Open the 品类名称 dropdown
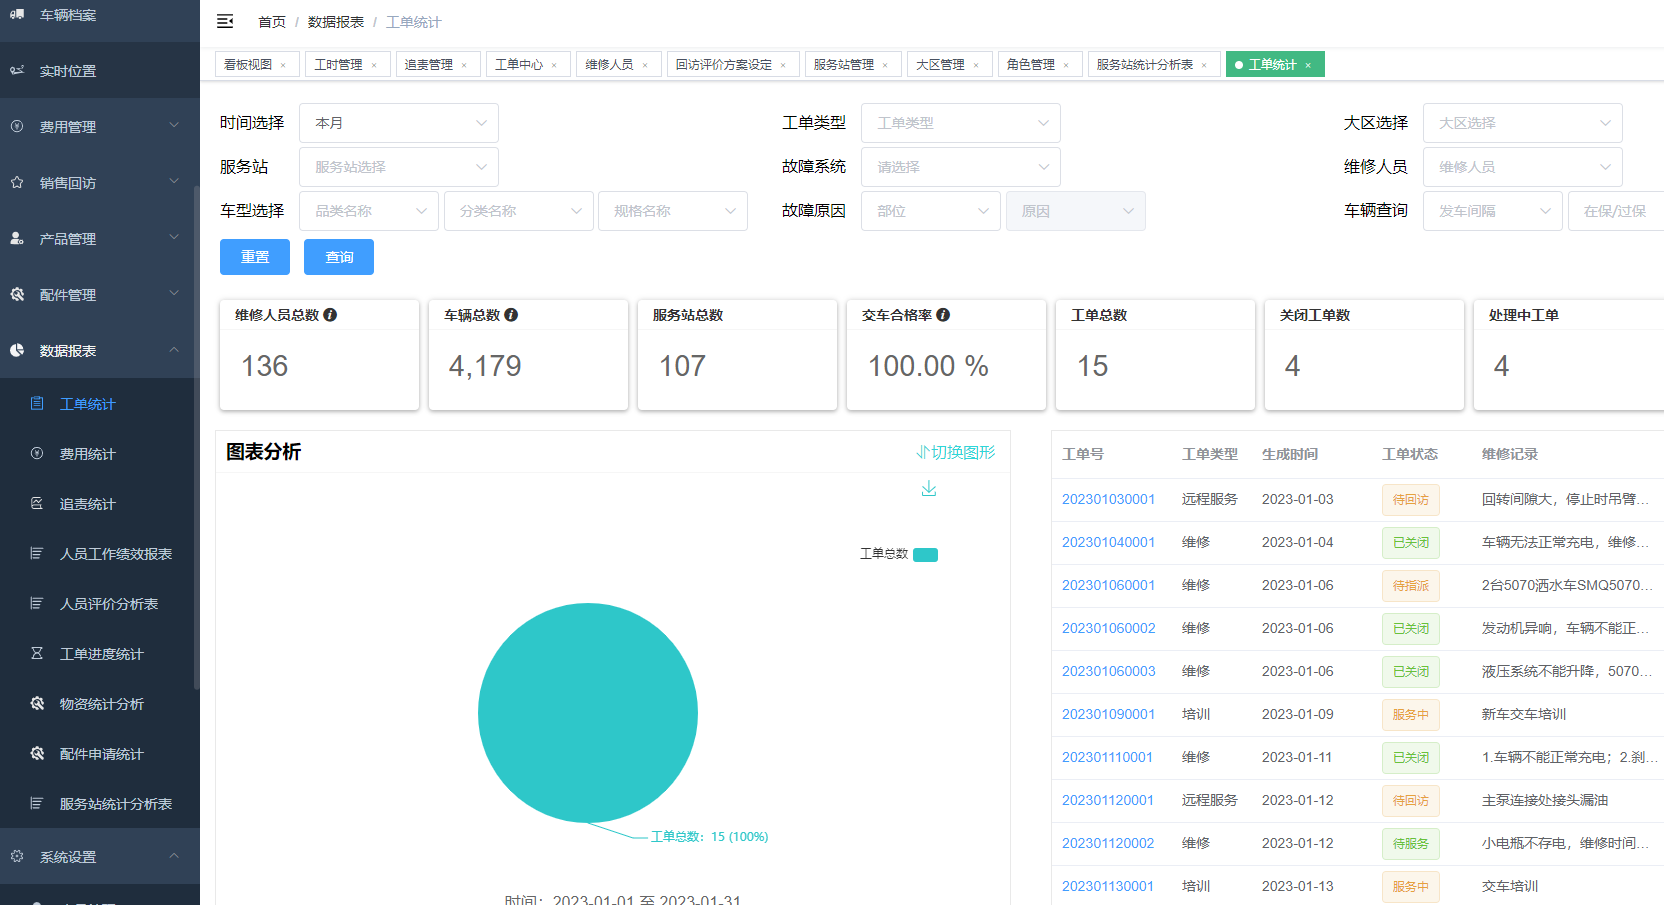This screenshot has width=1664, height=905. pos(369,211)
